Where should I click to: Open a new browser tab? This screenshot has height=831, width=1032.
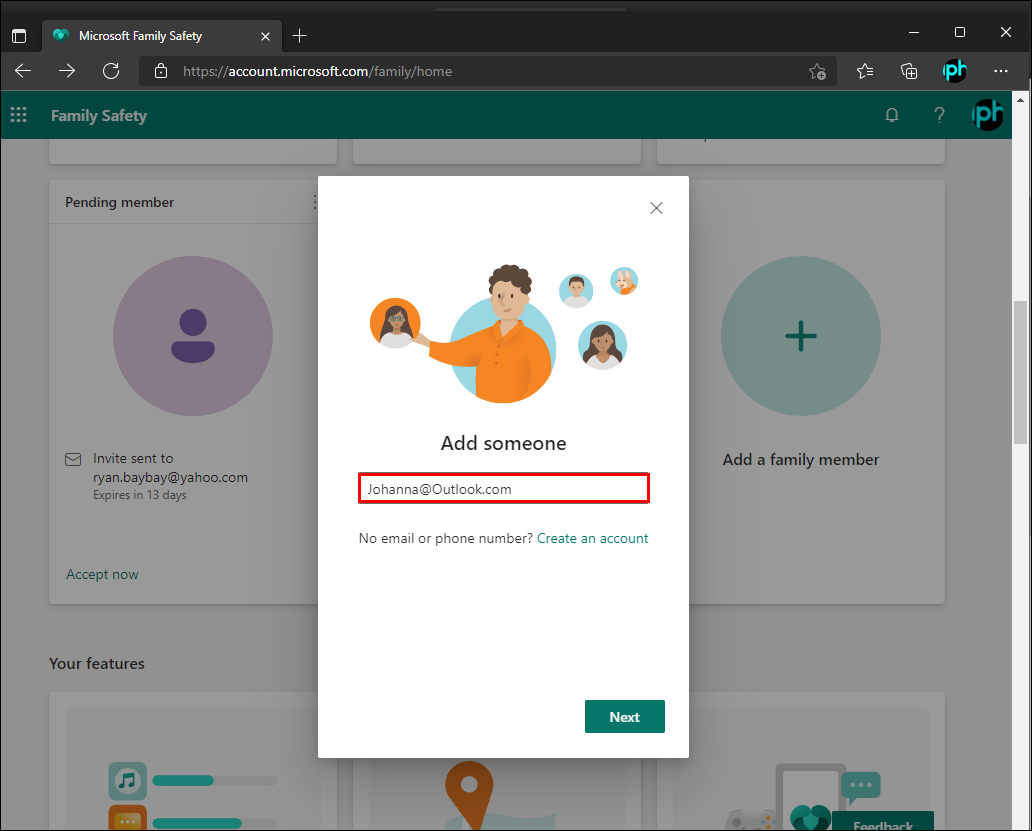coord(299,36)
